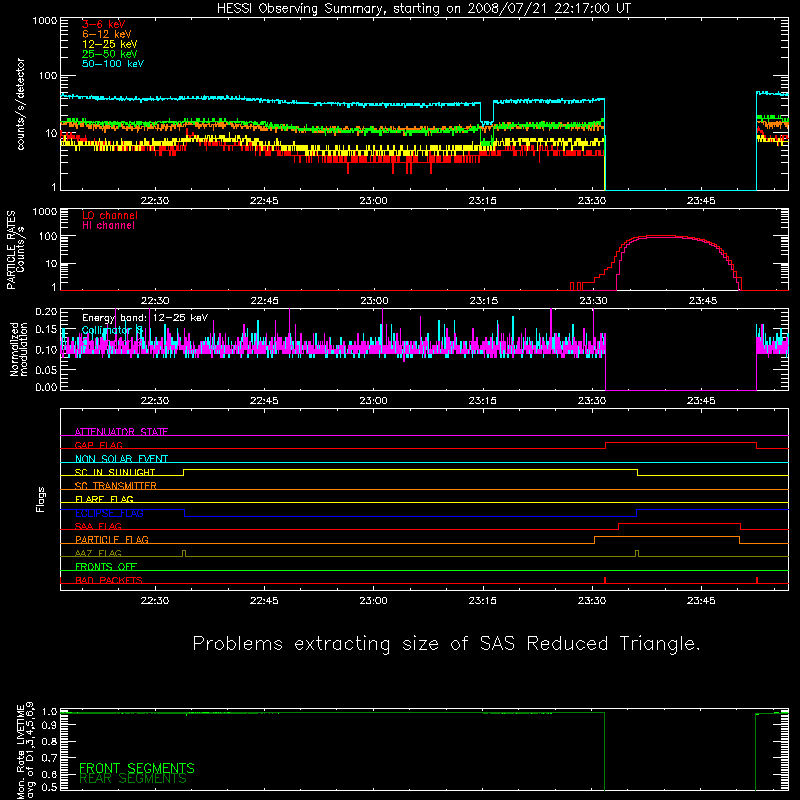Select the red 3-6 keV legend label
Image resolution: width=800 pixels, height=800 pixels.
pyautogui.click(x=103, y=24)
